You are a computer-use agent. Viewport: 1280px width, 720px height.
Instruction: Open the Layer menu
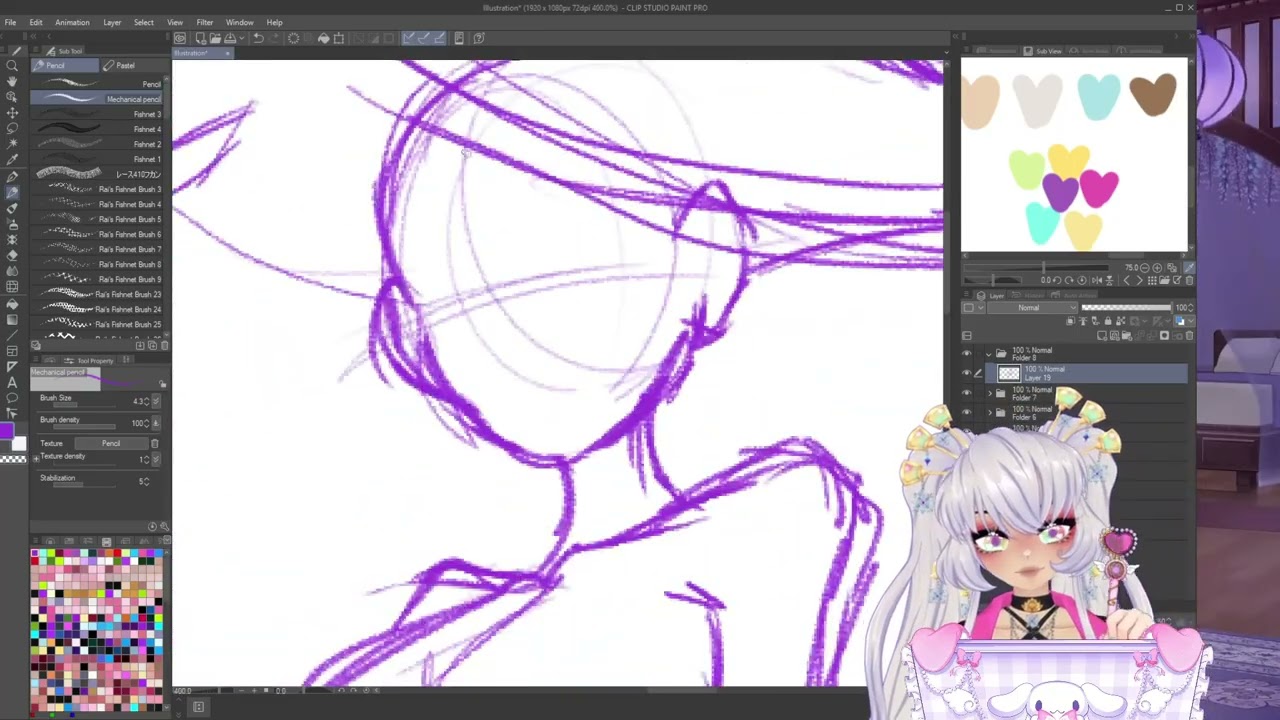pos(112,22)
